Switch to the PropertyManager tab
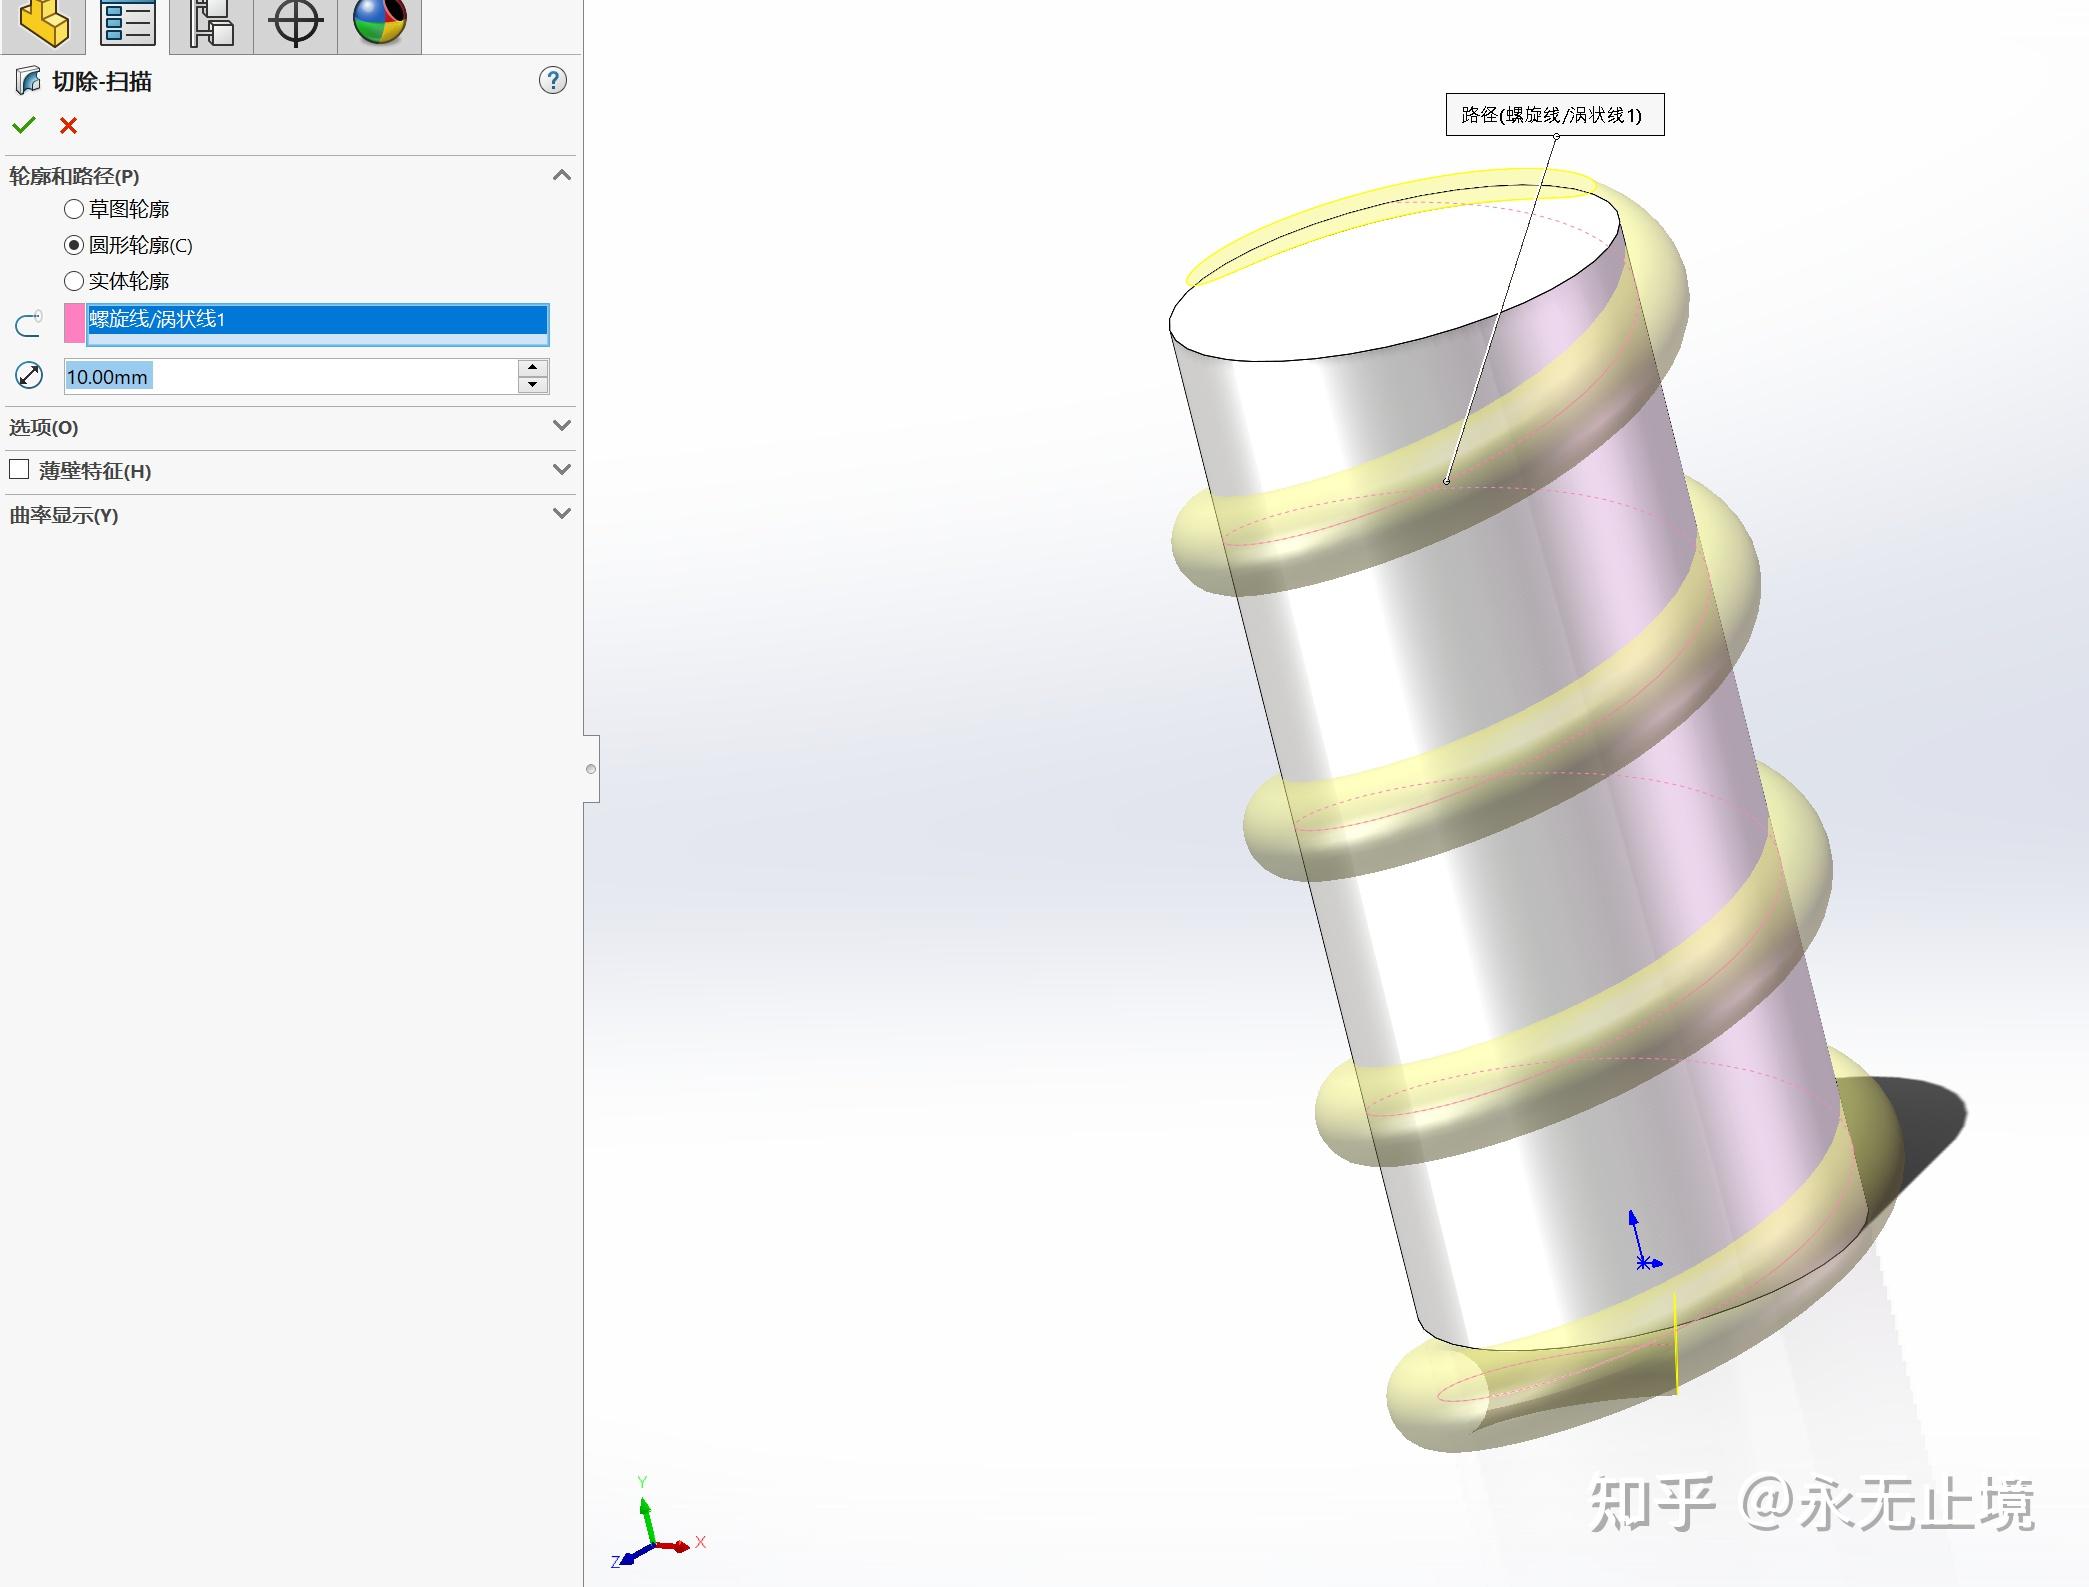Screen dimensions: 2089x1587 click(127, 24)
